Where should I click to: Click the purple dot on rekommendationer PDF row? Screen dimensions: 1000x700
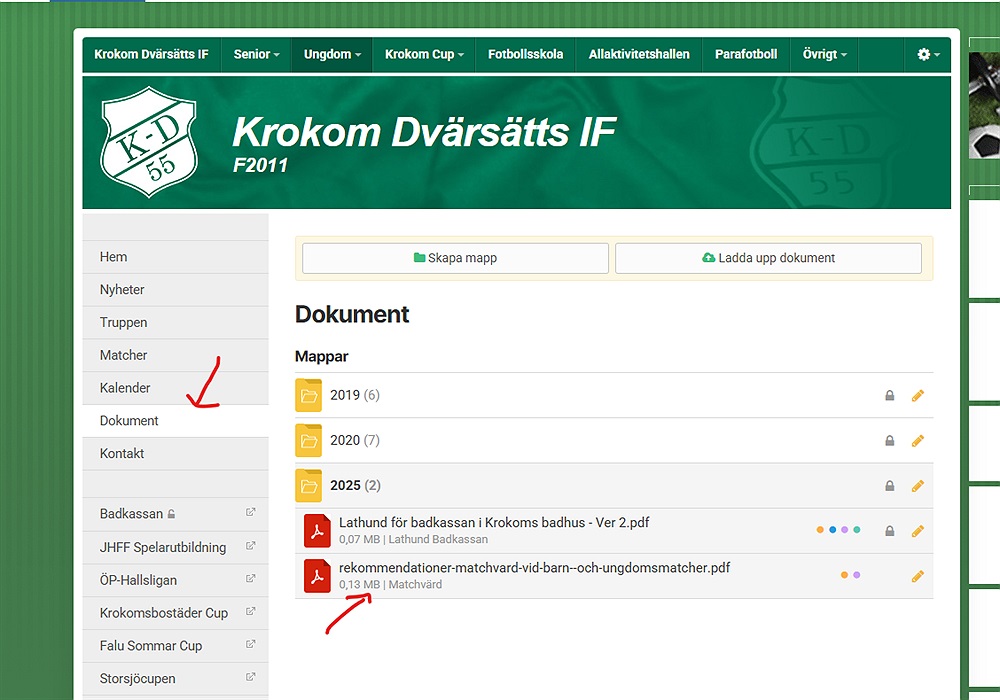click(857, 575)
